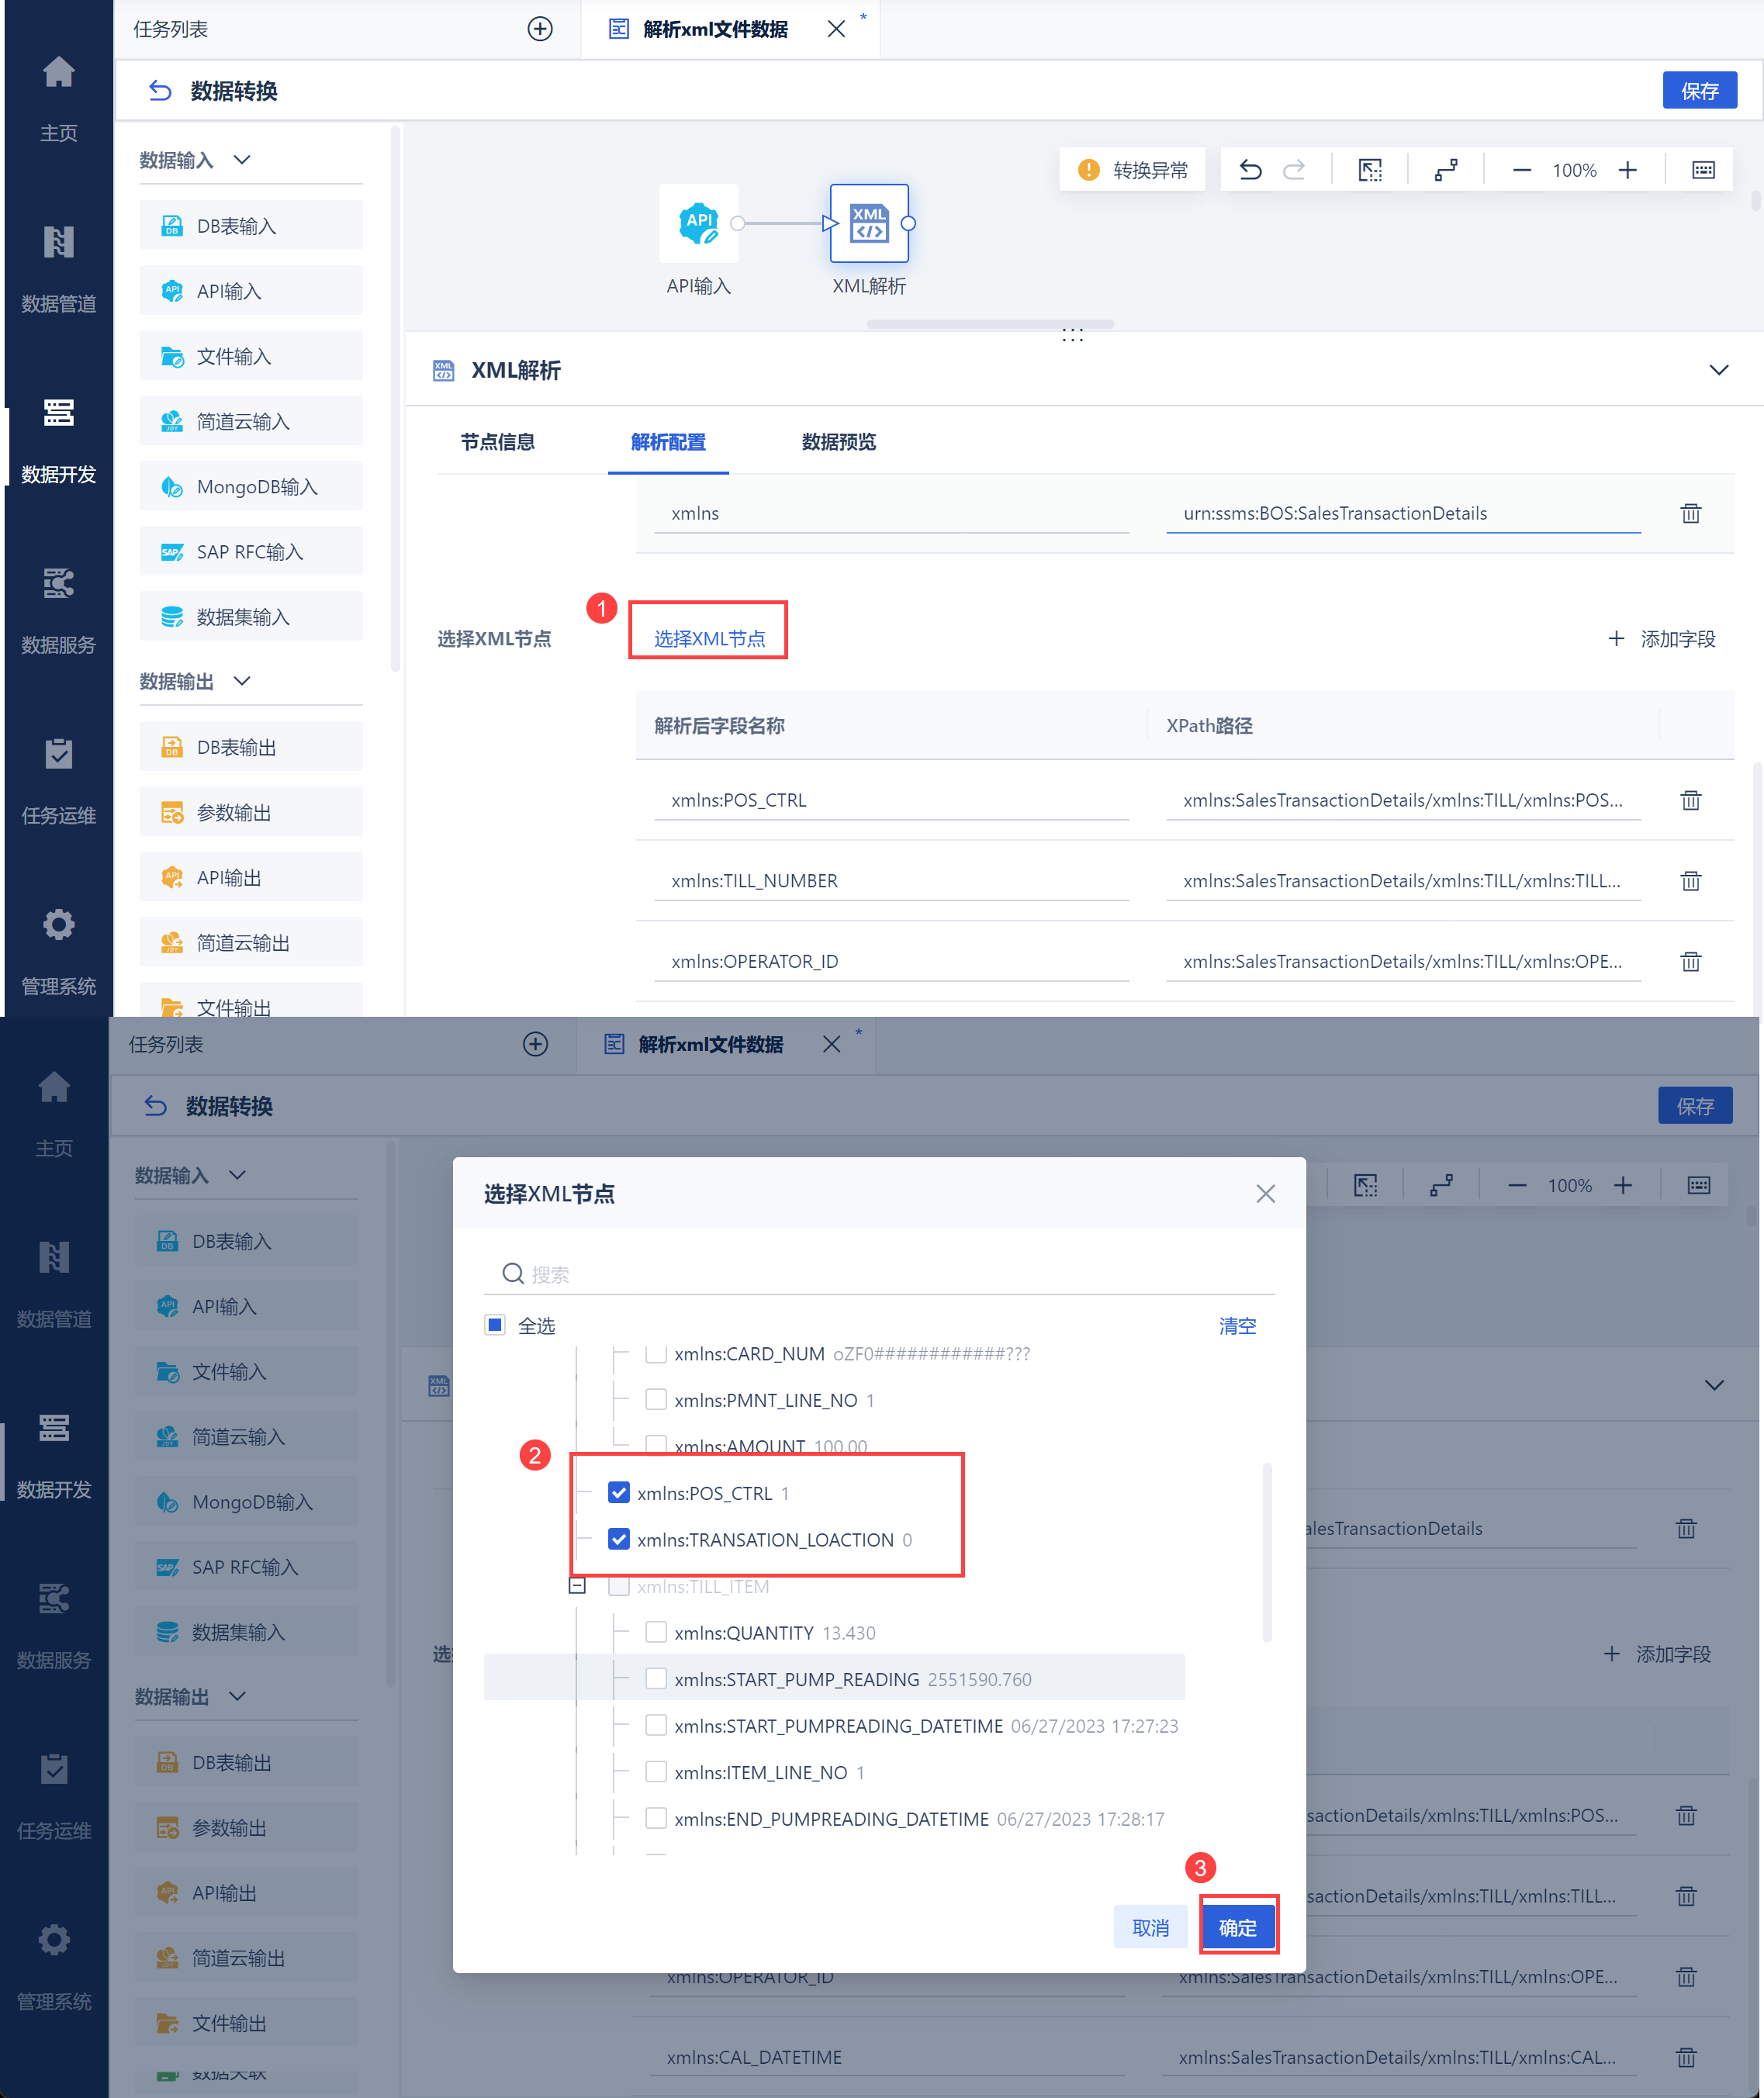Viewport: 1764px width, 2098px height.
Task: Select the API输入 node on canvas
Action: pos(699,223)
